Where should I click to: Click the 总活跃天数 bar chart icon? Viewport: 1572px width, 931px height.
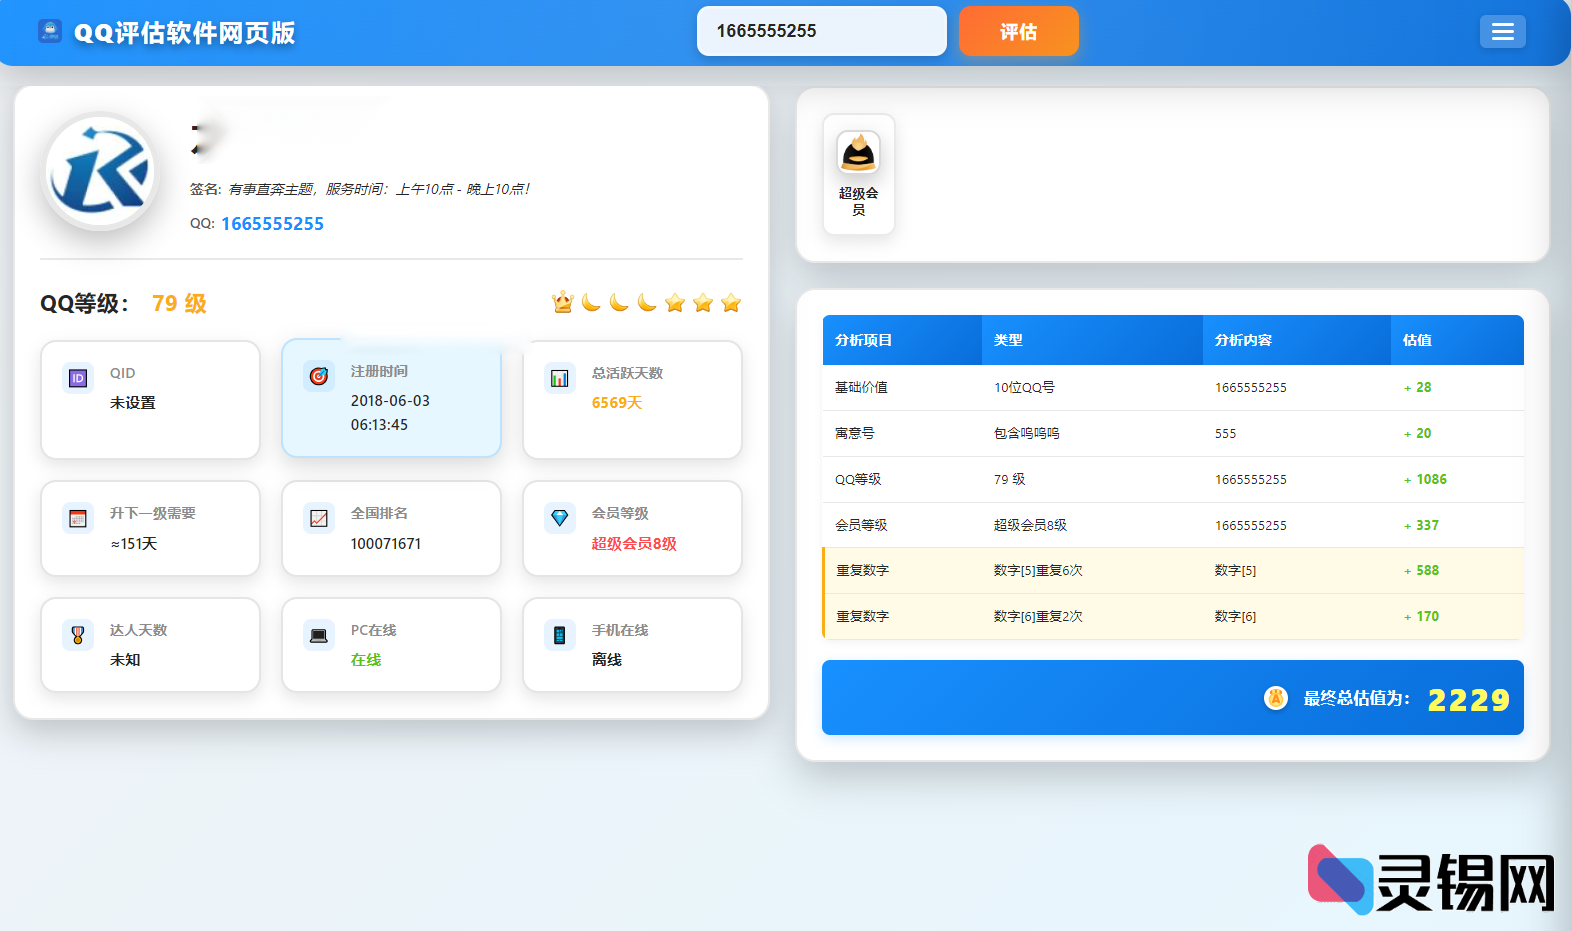(x=560, y=378)
